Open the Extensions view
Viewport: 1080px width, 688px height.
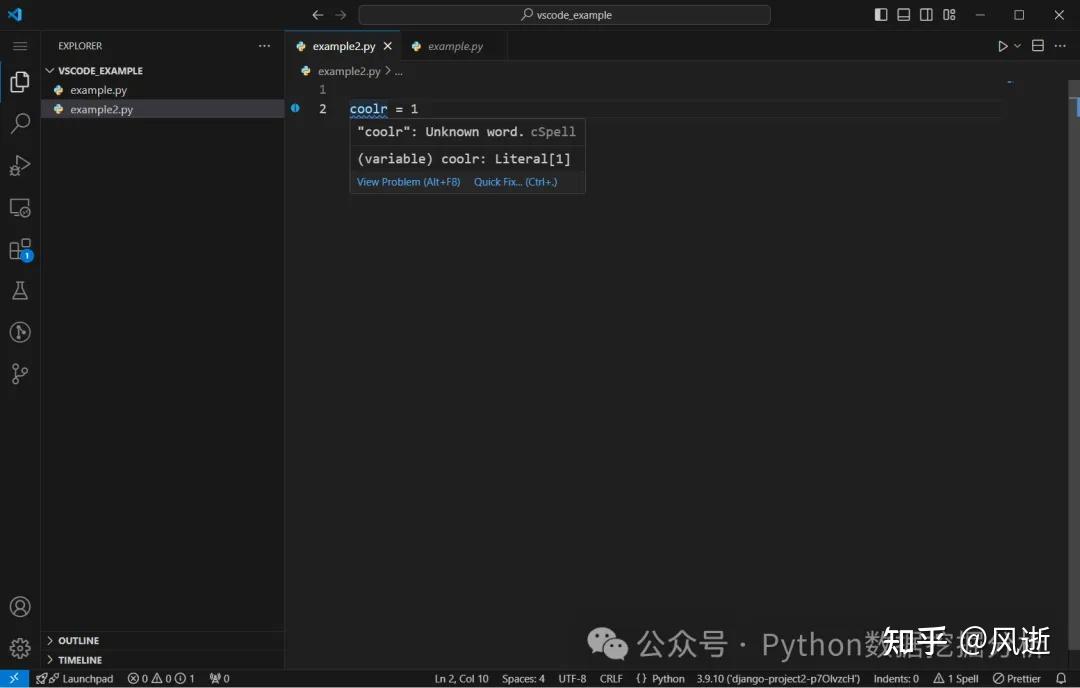pos(20,249)
